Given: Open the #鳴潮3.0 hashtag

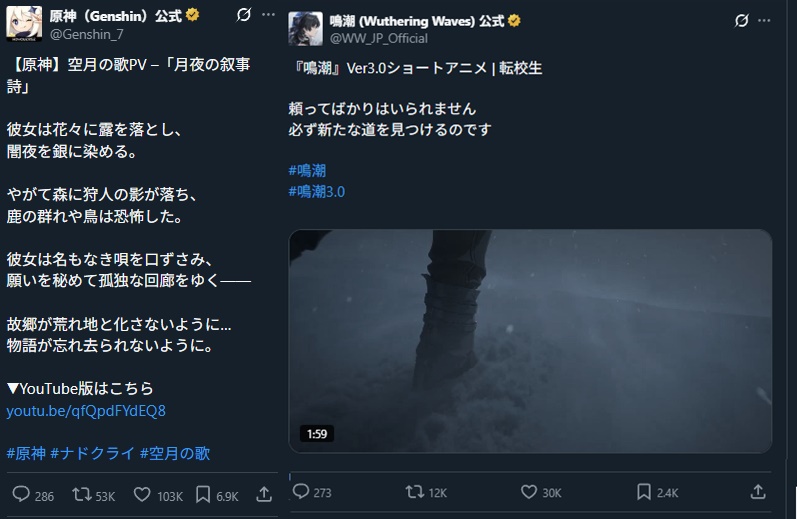Looking at the screenshot, I should pos(317,192).
